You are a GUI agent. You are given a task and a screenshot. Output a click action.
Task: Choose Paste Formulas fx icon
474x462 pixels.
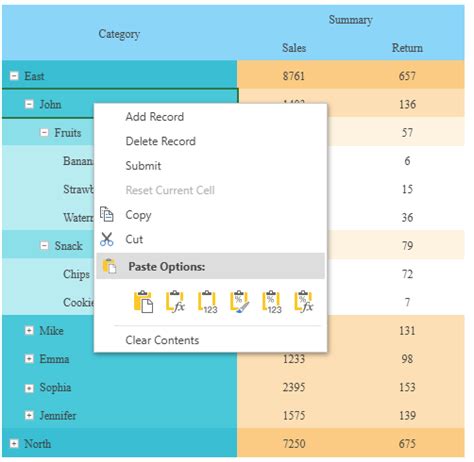175,302
